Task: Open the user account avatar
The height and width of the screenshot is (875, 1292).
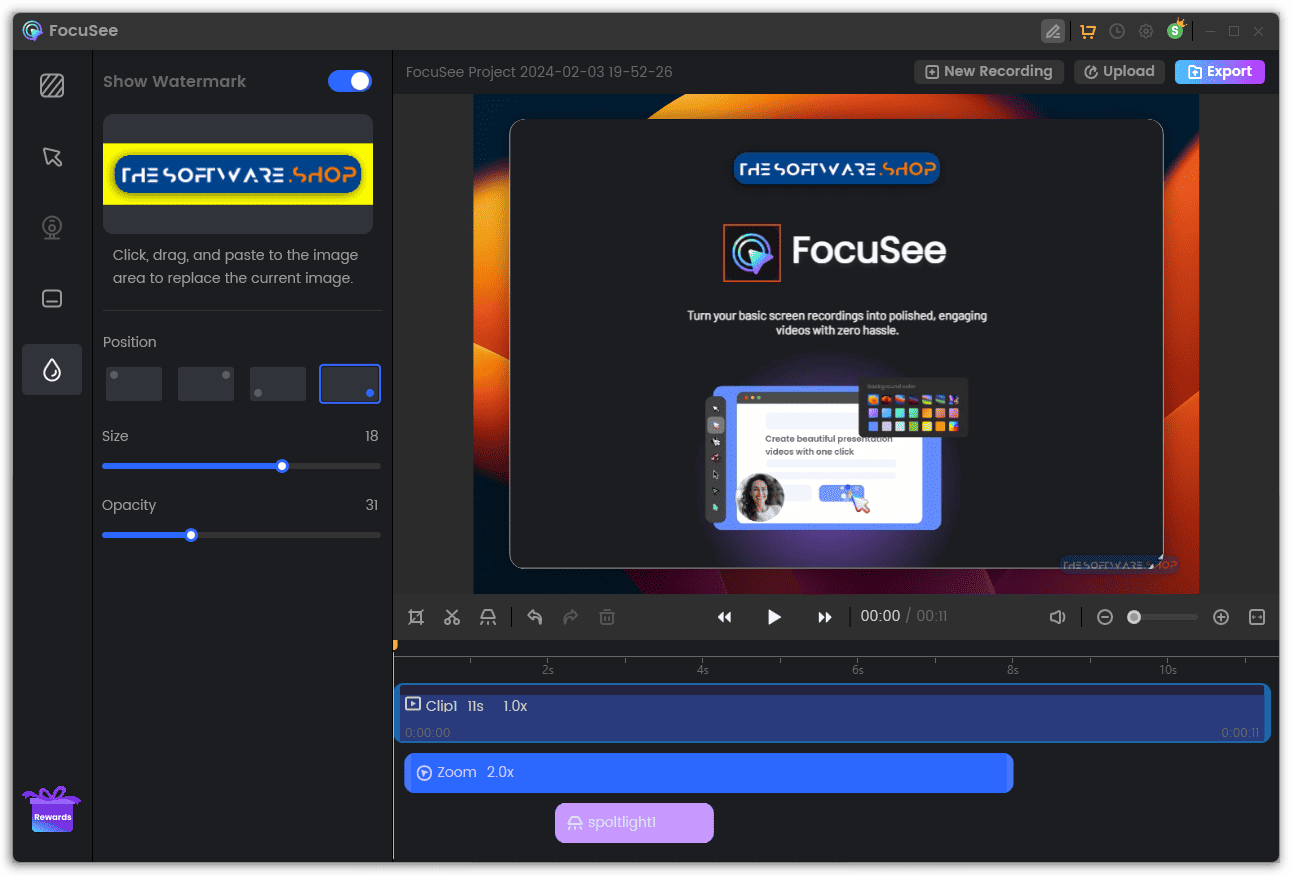Action: pos(1176,31)
